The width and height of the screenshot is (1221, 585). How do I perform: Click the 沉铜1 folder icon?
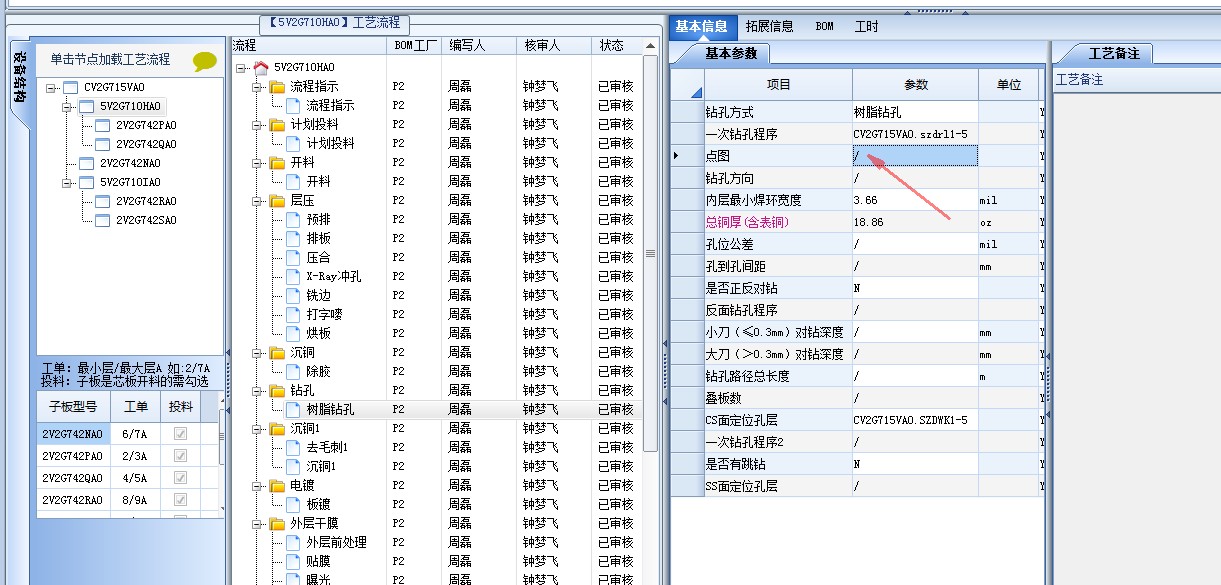pyautogui.click(x=277, y=428)
